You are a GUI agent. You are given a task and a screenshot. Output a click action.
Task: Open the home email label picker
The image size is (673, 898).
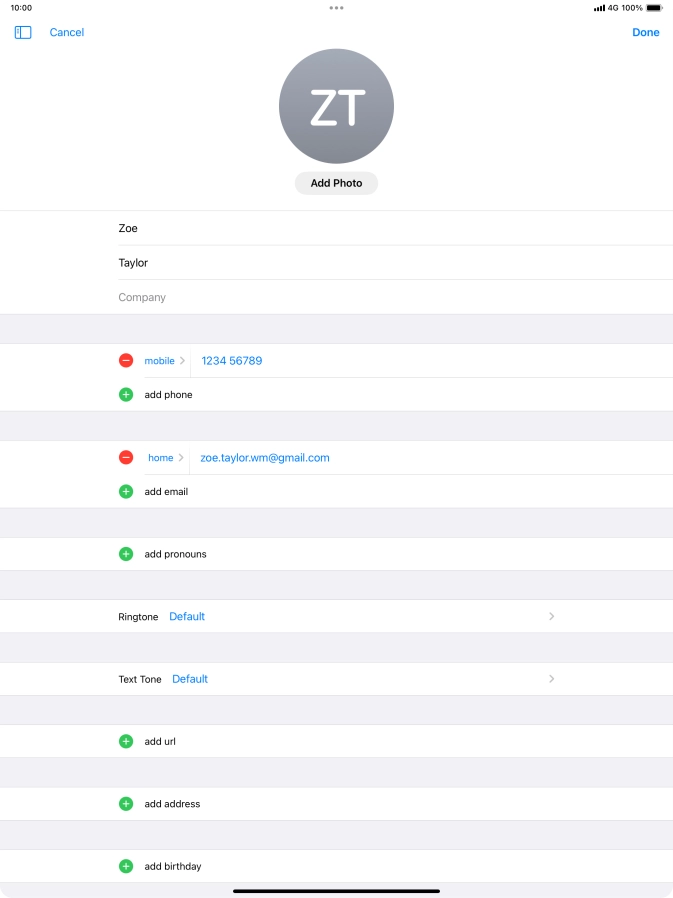pos(165,458)
